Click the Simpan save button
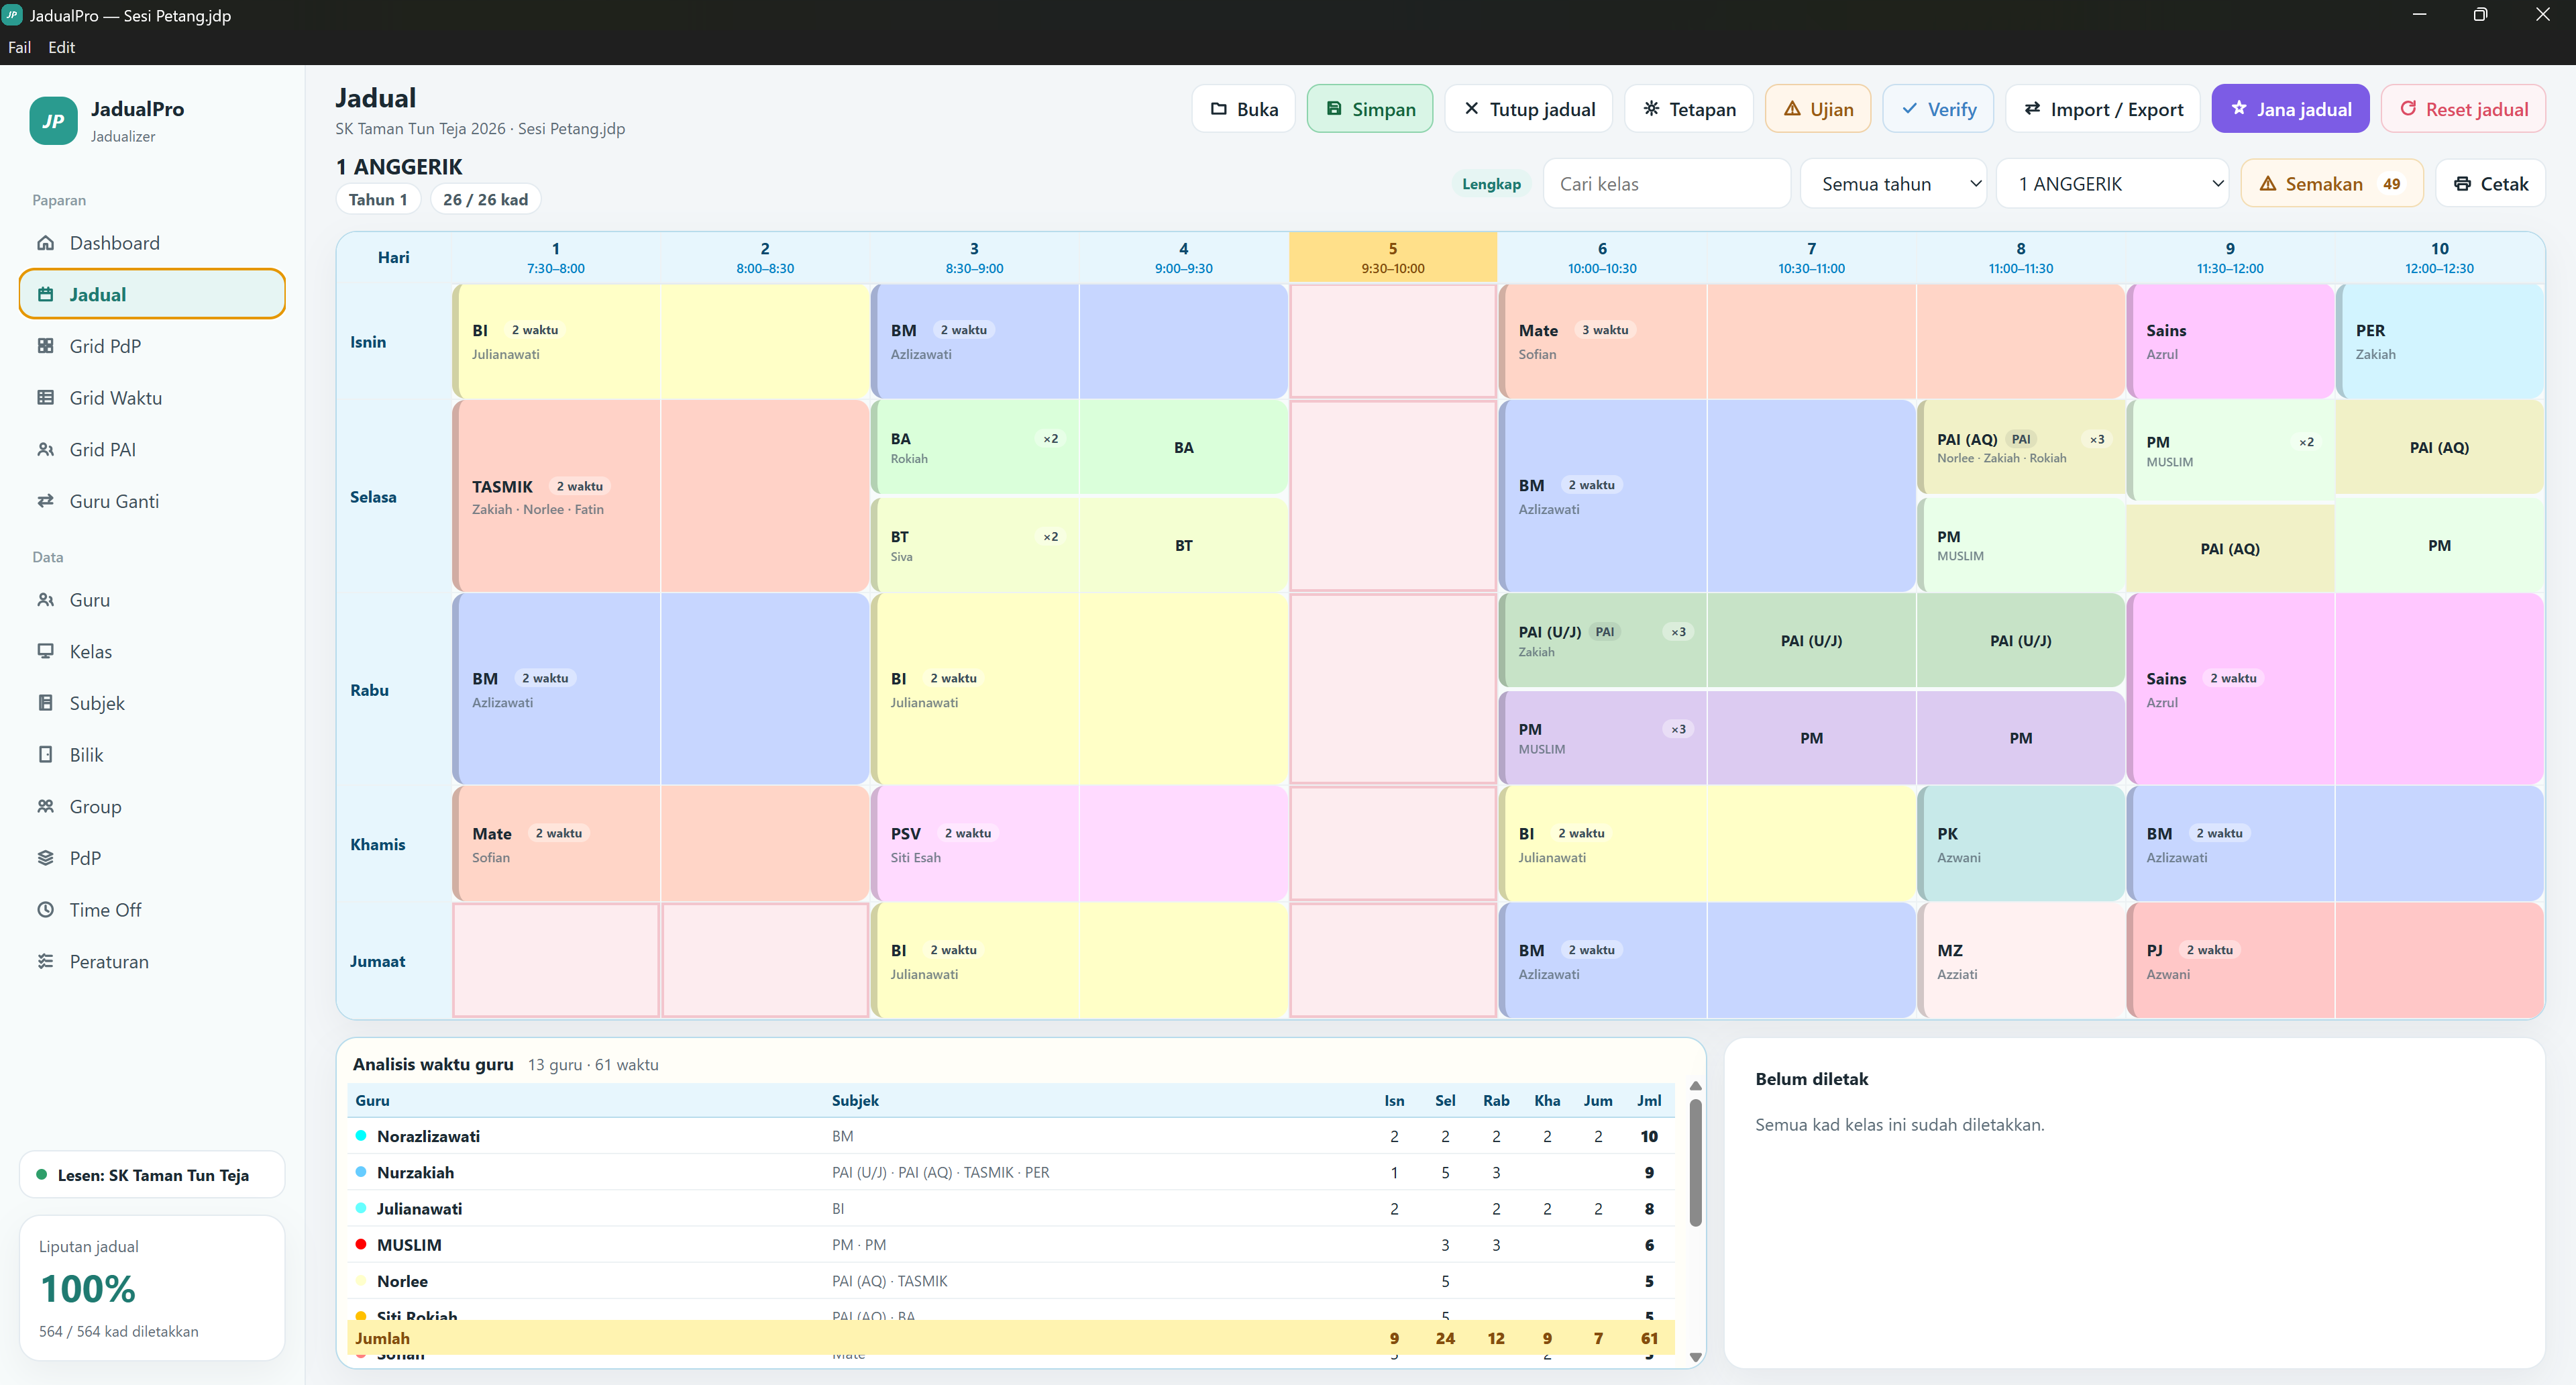The width and height of the screenshot is (2576, 1385). pyautogui.click(x=1369, y=109)
